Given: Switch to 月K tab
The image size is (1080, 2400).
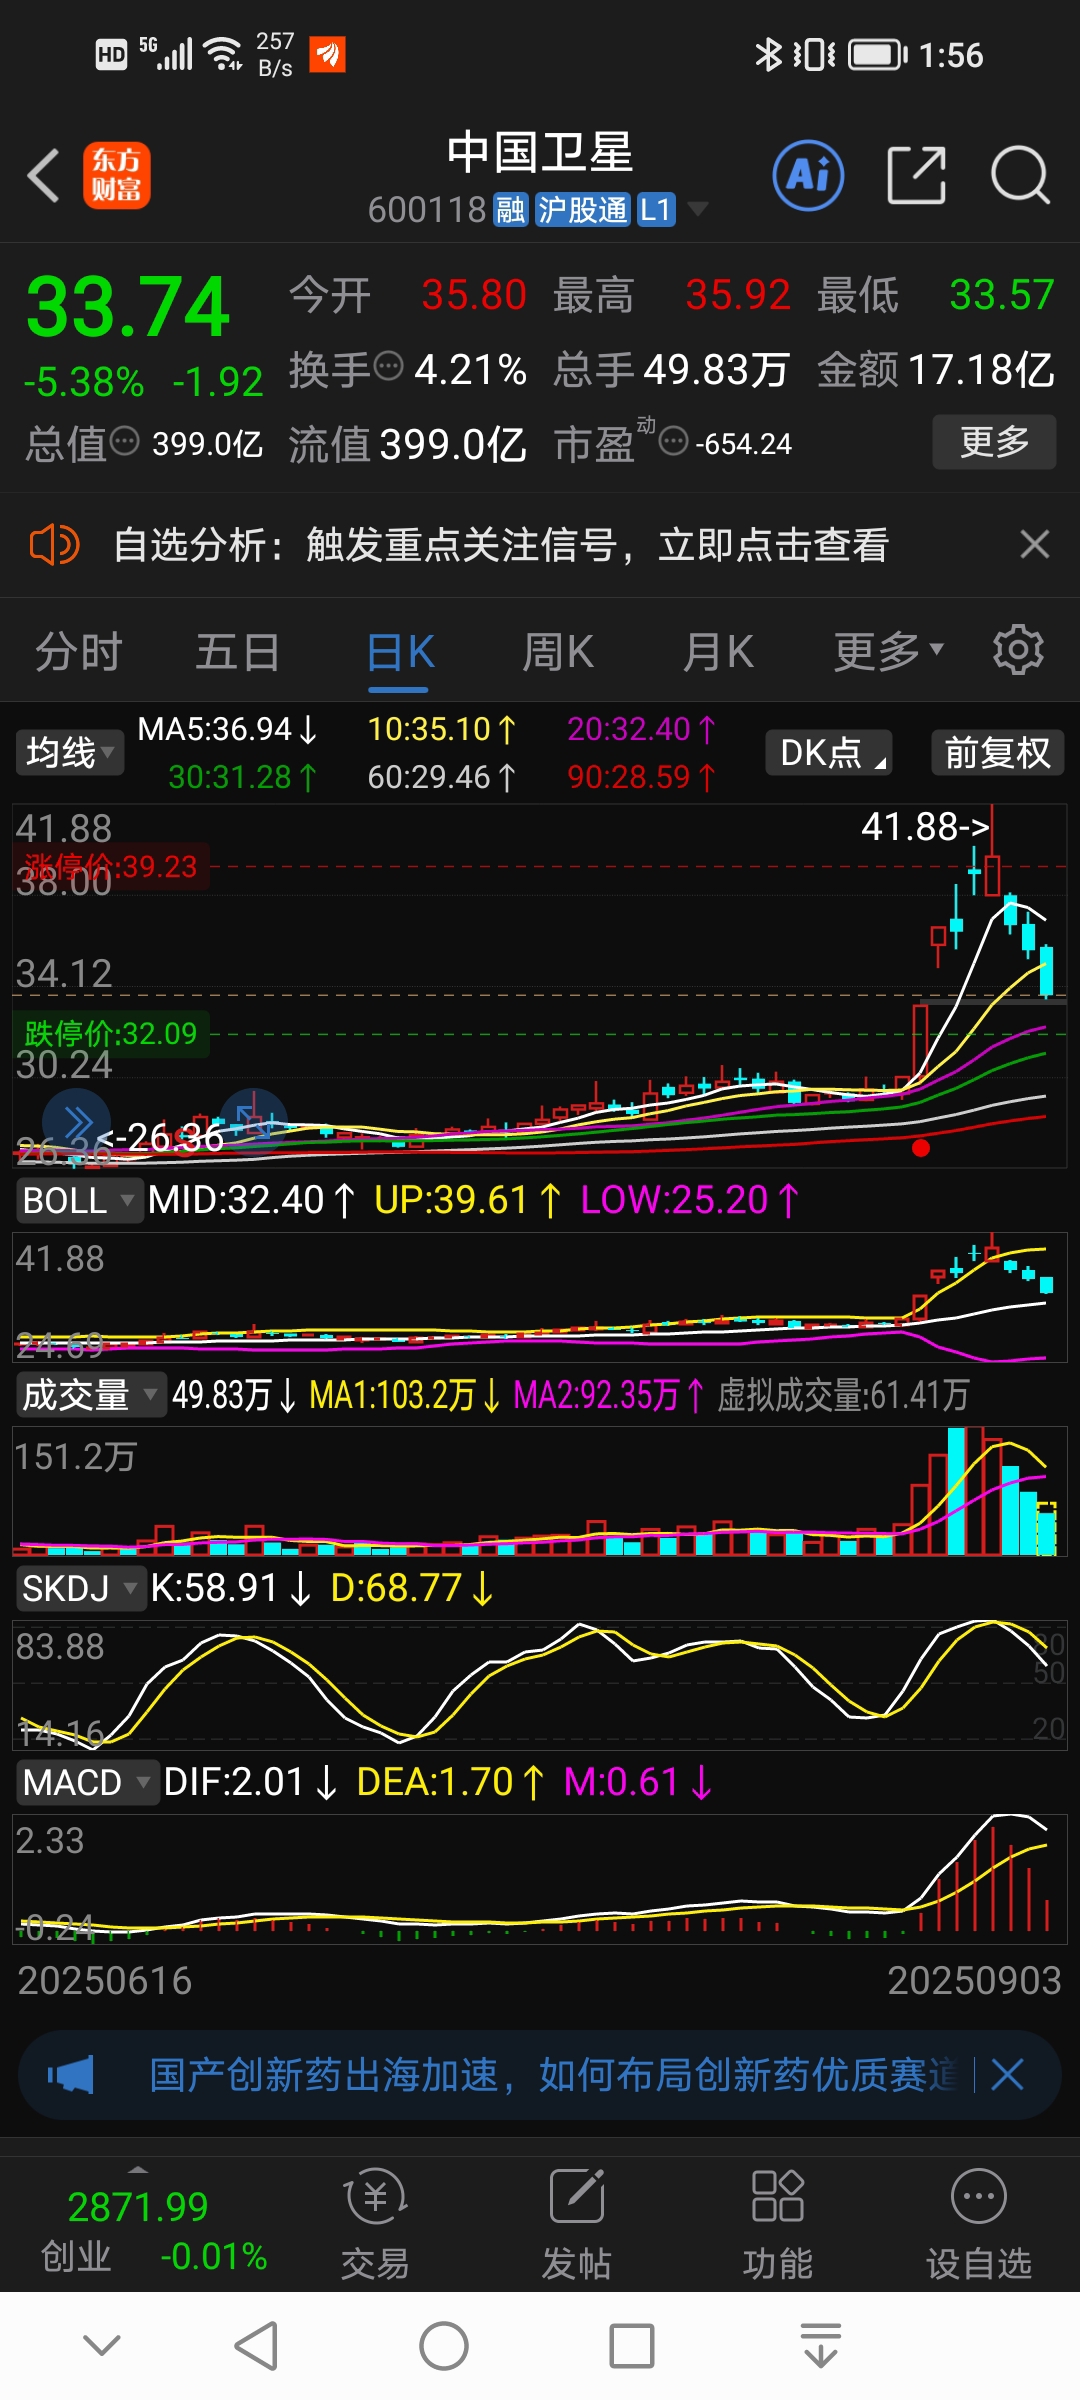Looking at the screenshot, I should click(x=718, y=652).
